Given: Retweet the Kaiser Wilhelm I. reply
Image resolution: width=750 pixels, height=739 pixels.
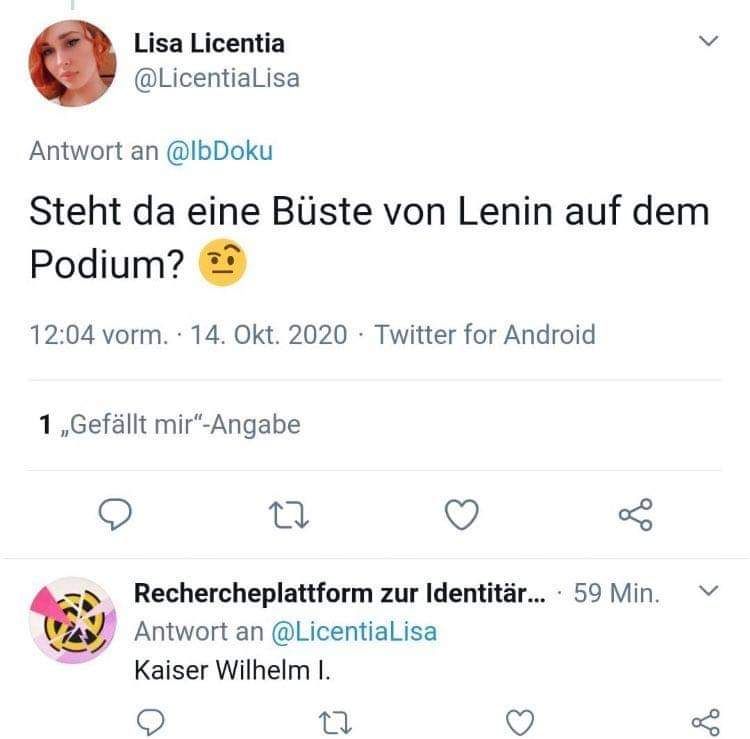Looking at the screenshot, I should (x=335, y=722).
